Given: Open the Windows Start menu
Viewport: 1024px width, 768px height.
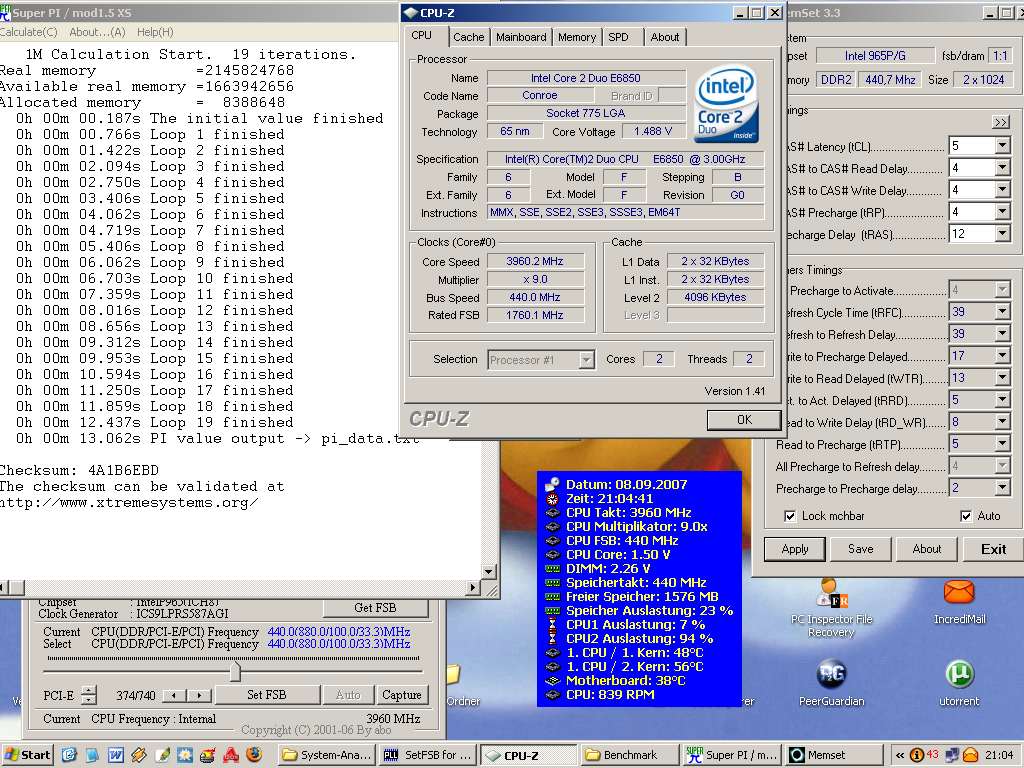Looking at the screenshot, I should pyautogui.click(x=26, y=755).
